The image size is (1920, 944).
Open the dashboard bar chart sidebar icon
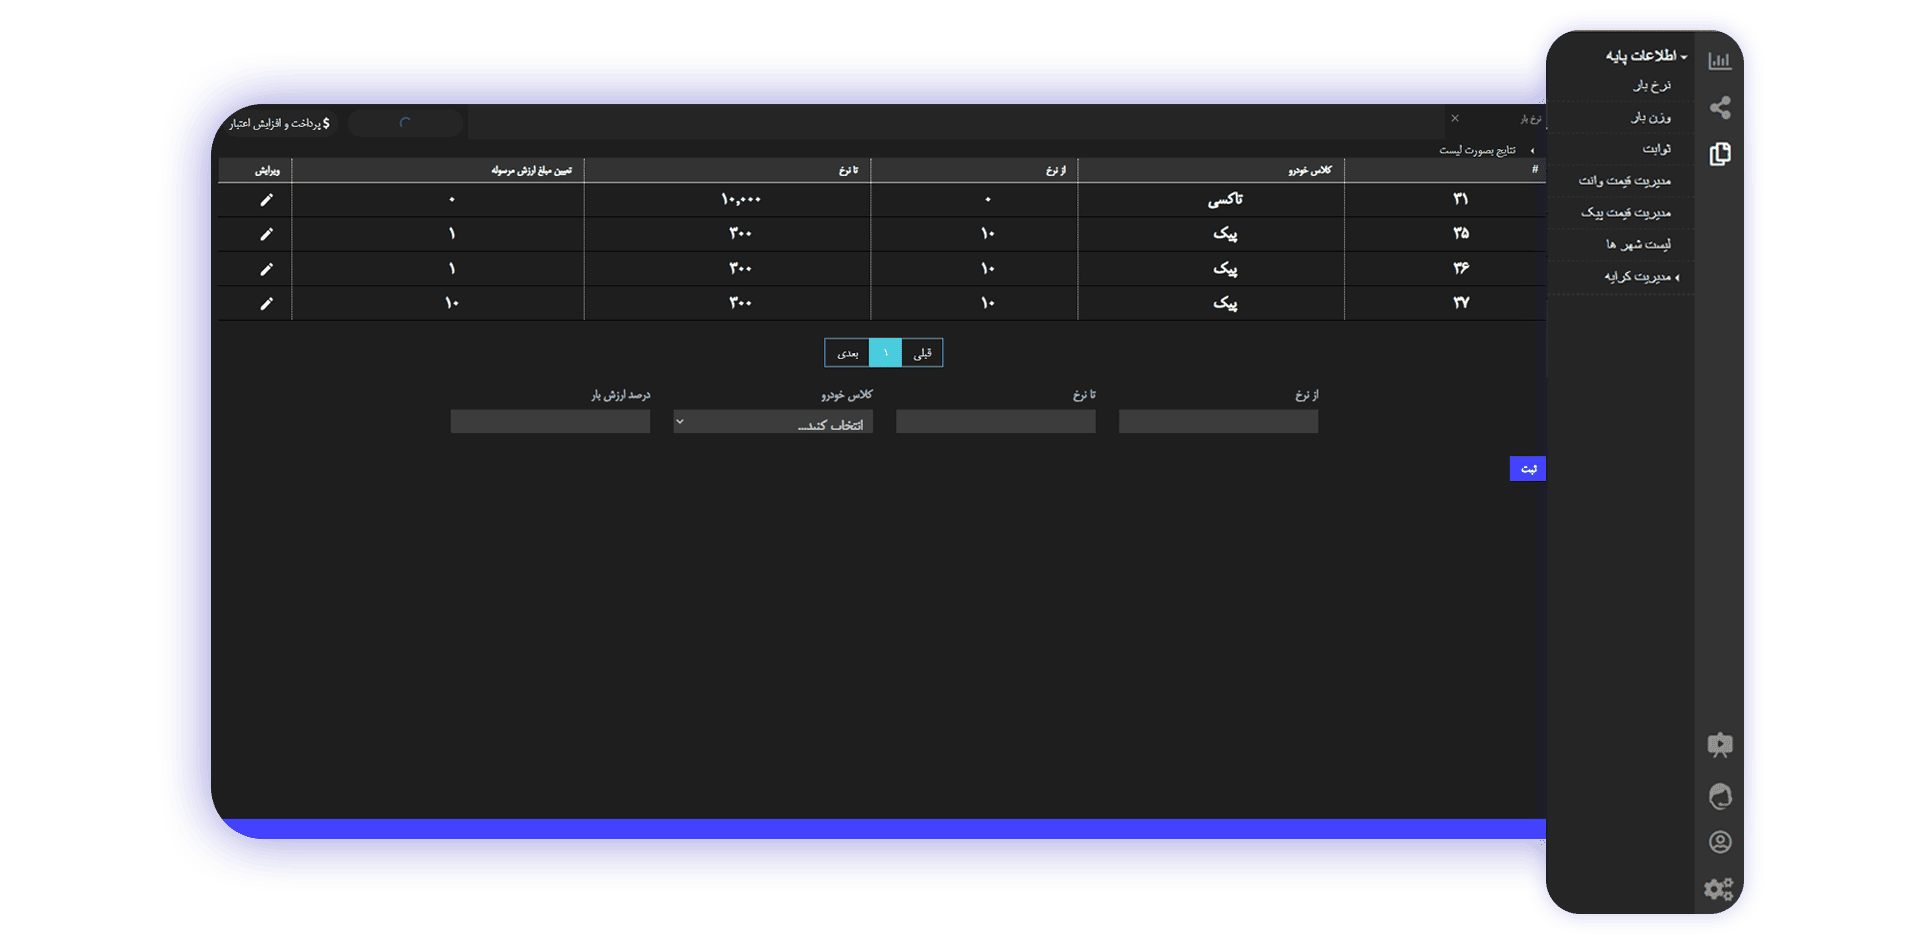click(x=1719, y=61)
